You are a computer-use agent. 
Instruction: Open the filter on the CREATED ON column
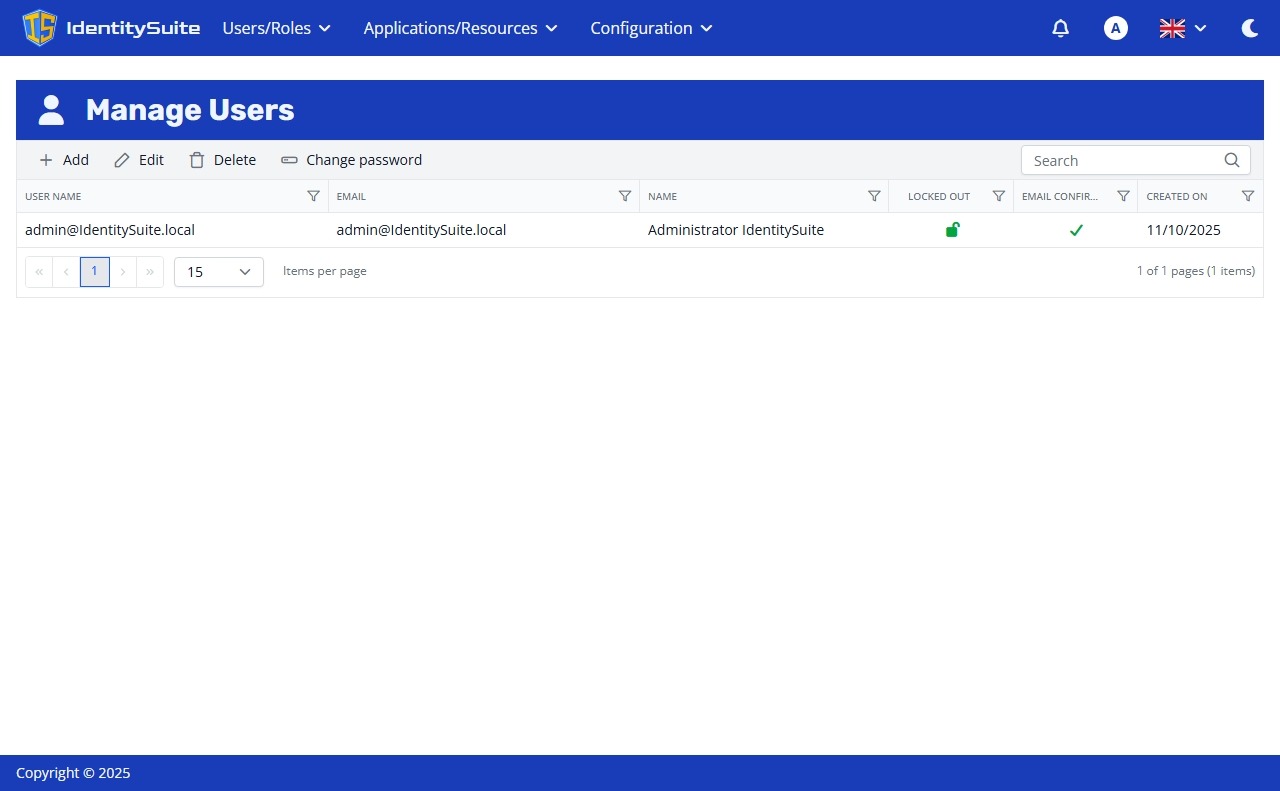tap(1247, 196)
